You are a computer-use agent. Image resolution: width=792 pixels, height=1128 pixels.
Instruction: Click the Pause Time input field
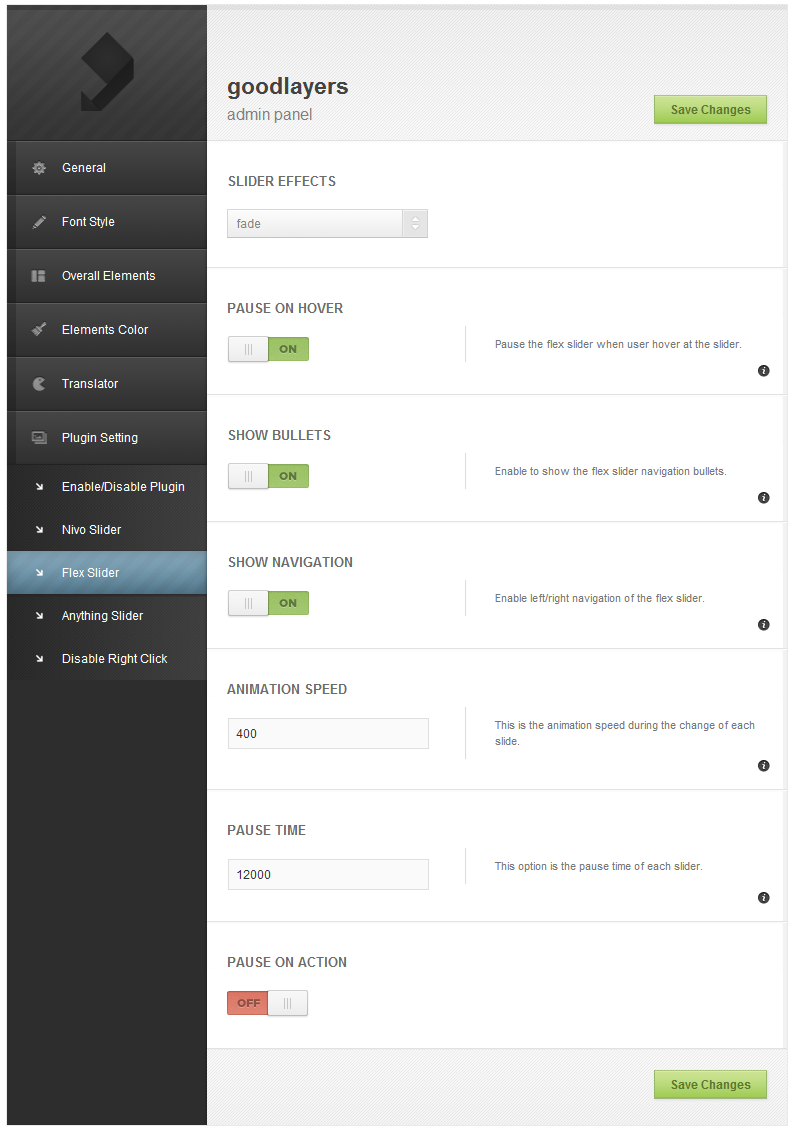328,875
